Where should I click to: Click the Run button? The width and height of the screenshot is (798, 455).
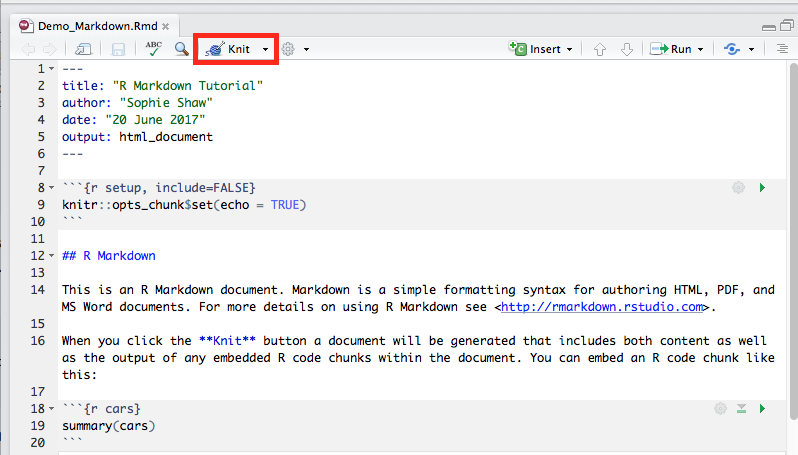pyautogui.click(x=671, y=49)
